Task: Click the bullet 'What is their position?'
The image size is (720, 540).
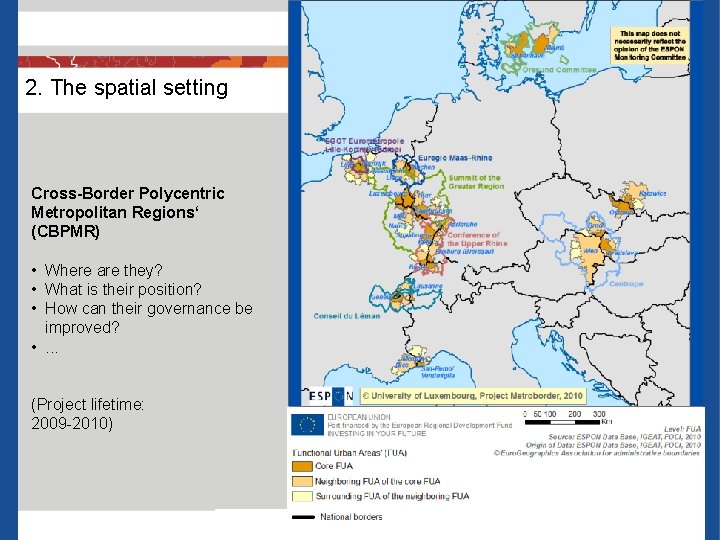Action: 123,289
